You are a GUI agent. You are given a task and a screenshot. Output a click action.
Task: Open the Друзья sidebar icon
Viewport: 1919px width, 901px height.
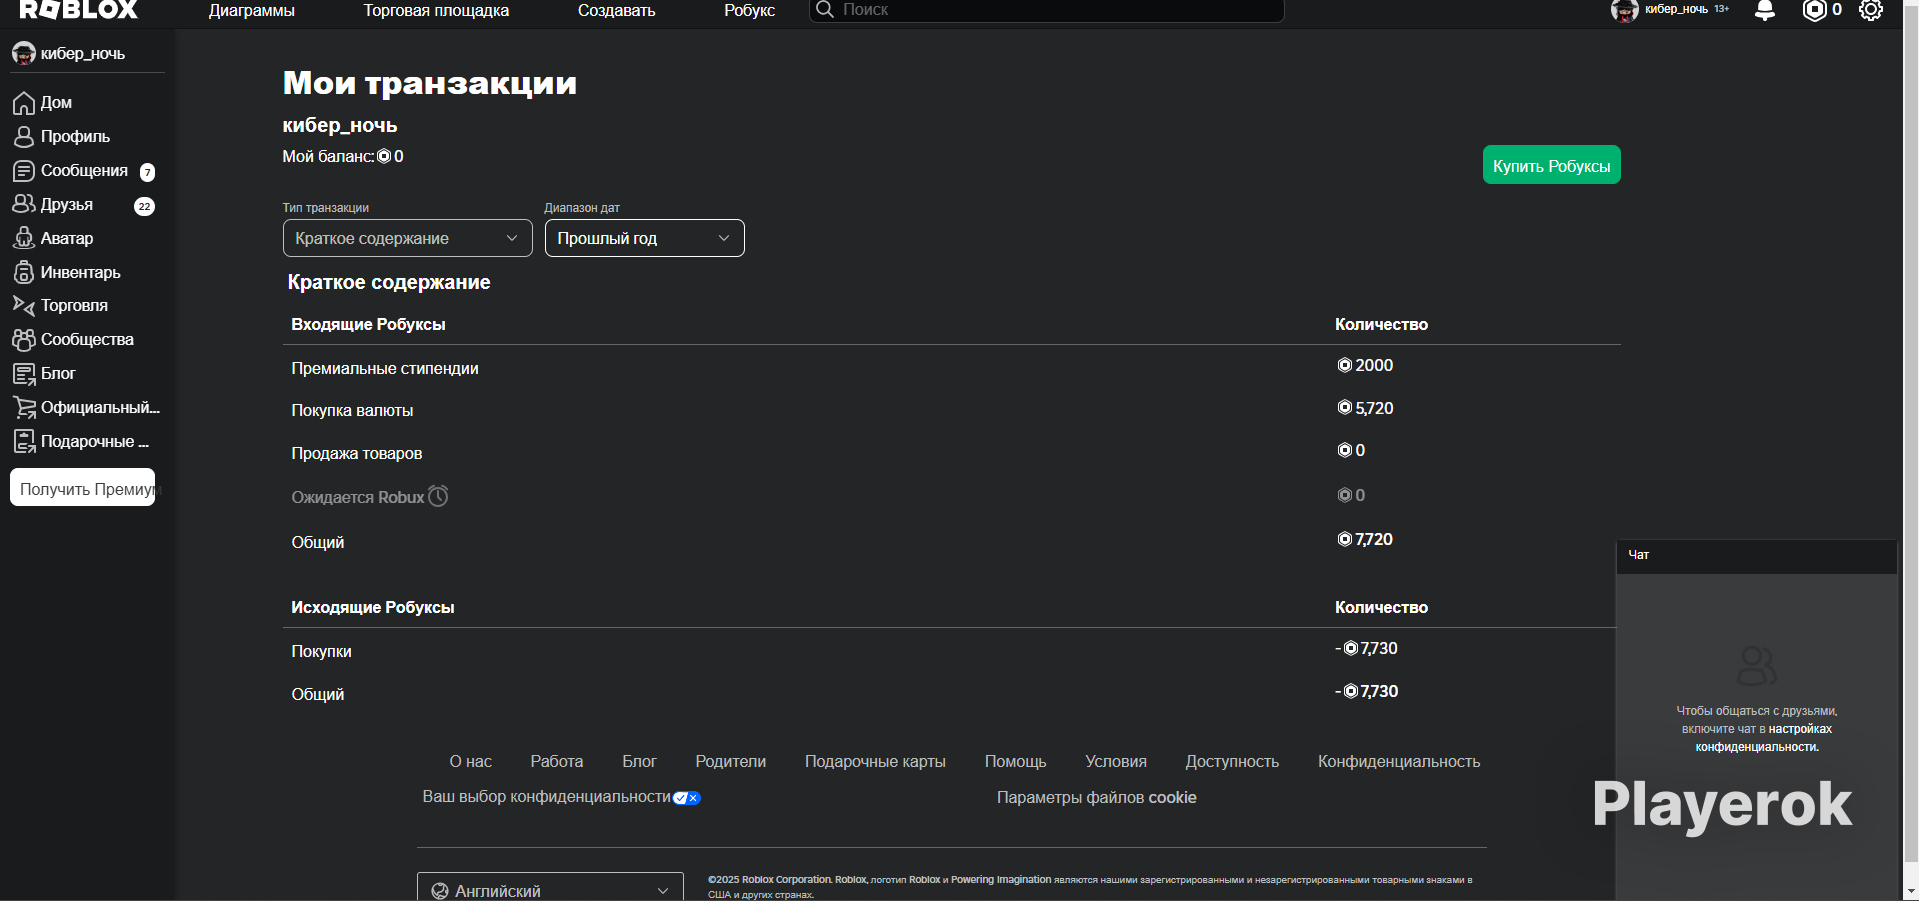(x=24, y=204)
